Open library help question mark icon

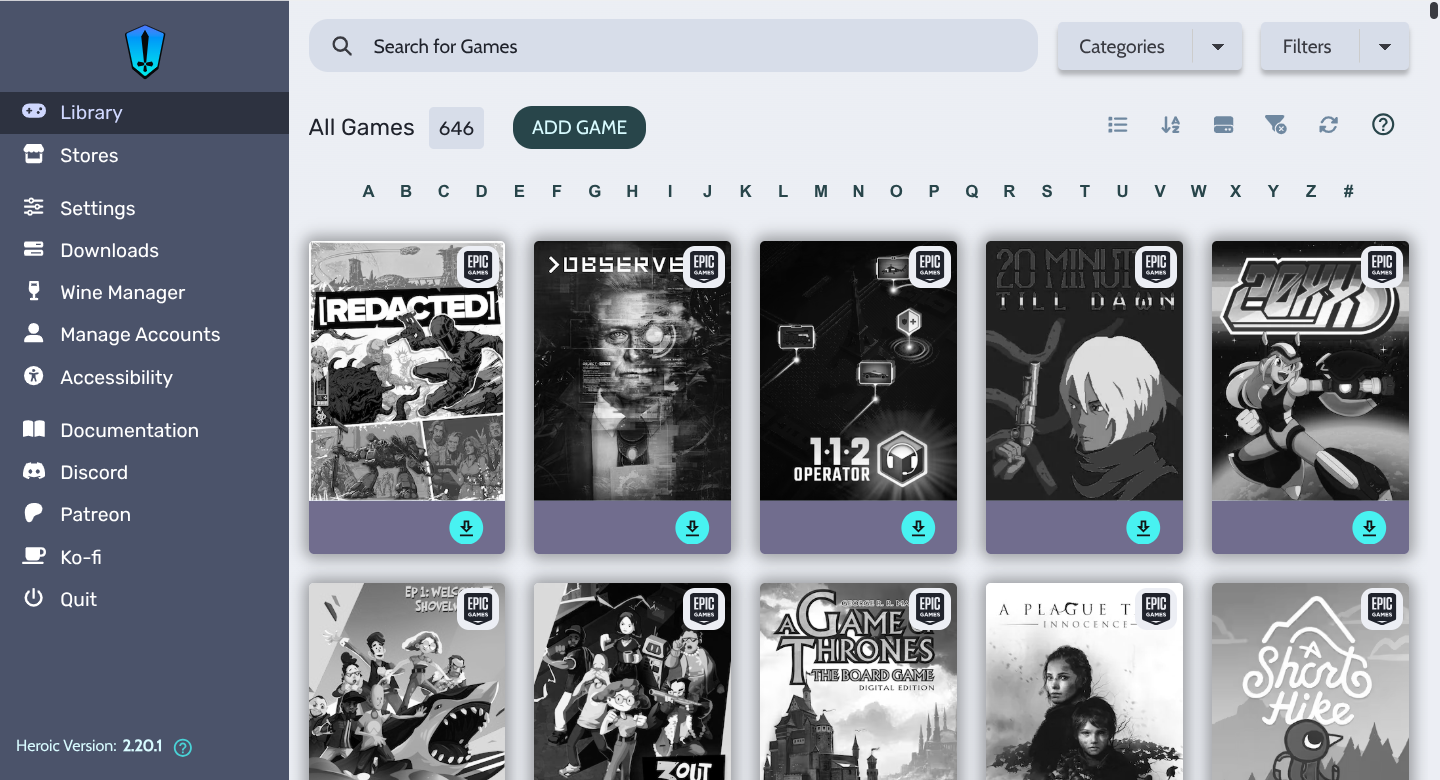pos(1383,125)
